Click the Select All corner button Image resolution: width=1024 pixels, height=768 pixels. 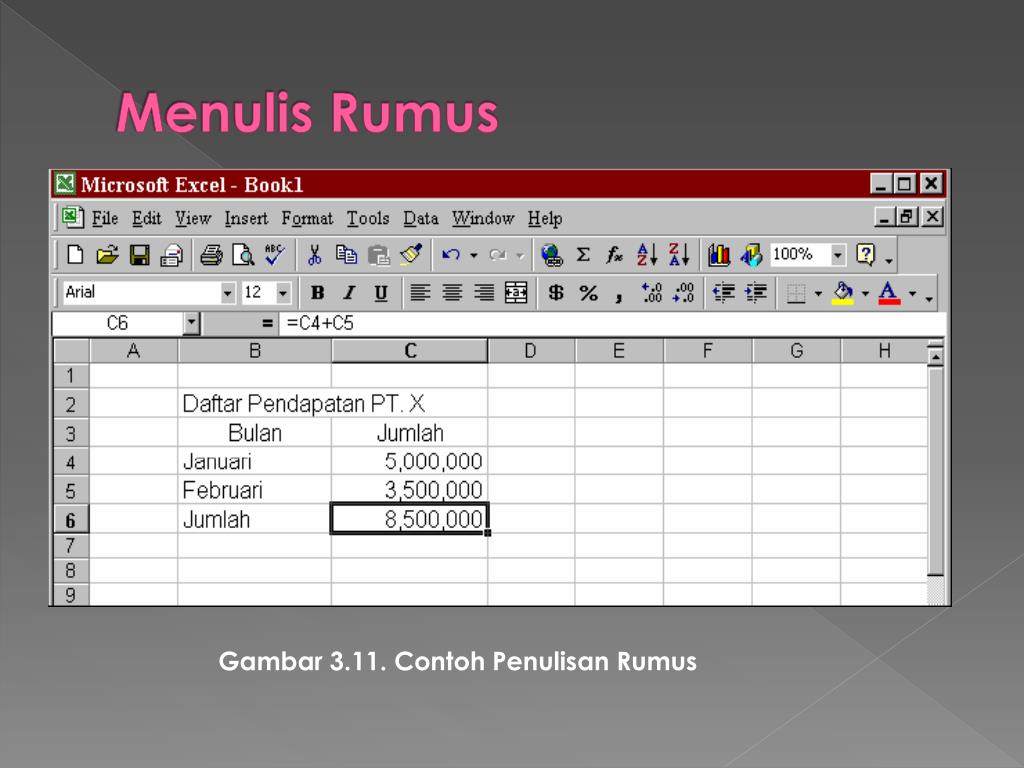[x=71, y=351]
